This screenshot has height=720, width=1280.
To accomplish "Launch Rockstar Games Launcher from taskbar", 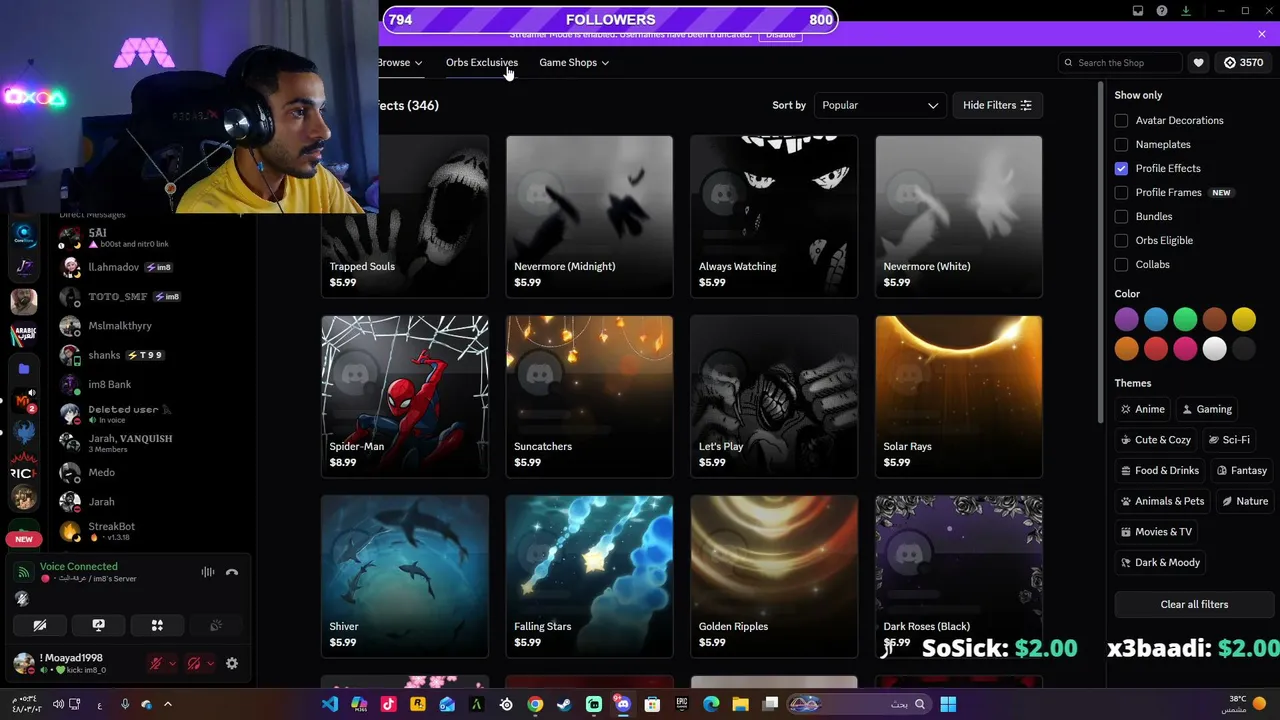I will coord(418,704).
